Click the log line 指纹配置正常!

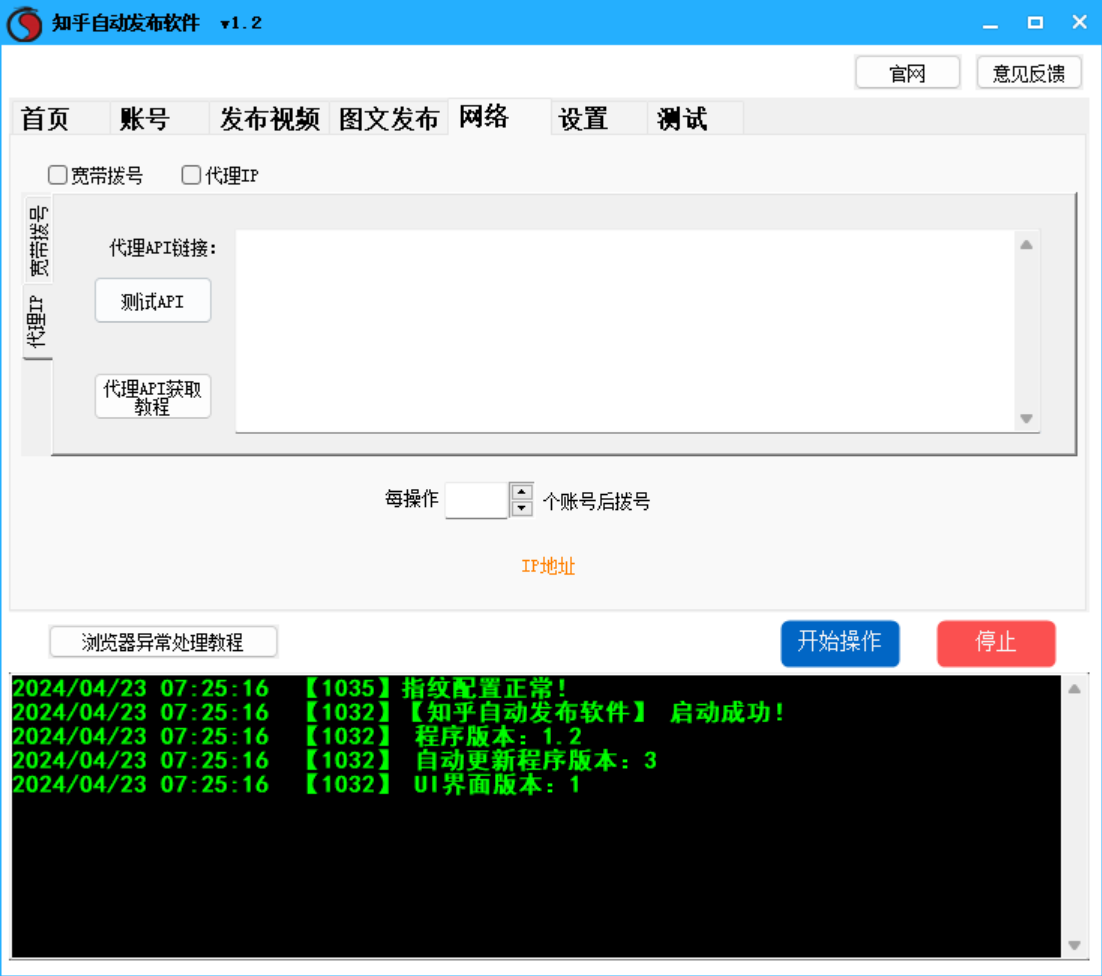pyautogui.click(x=290, y=688)
